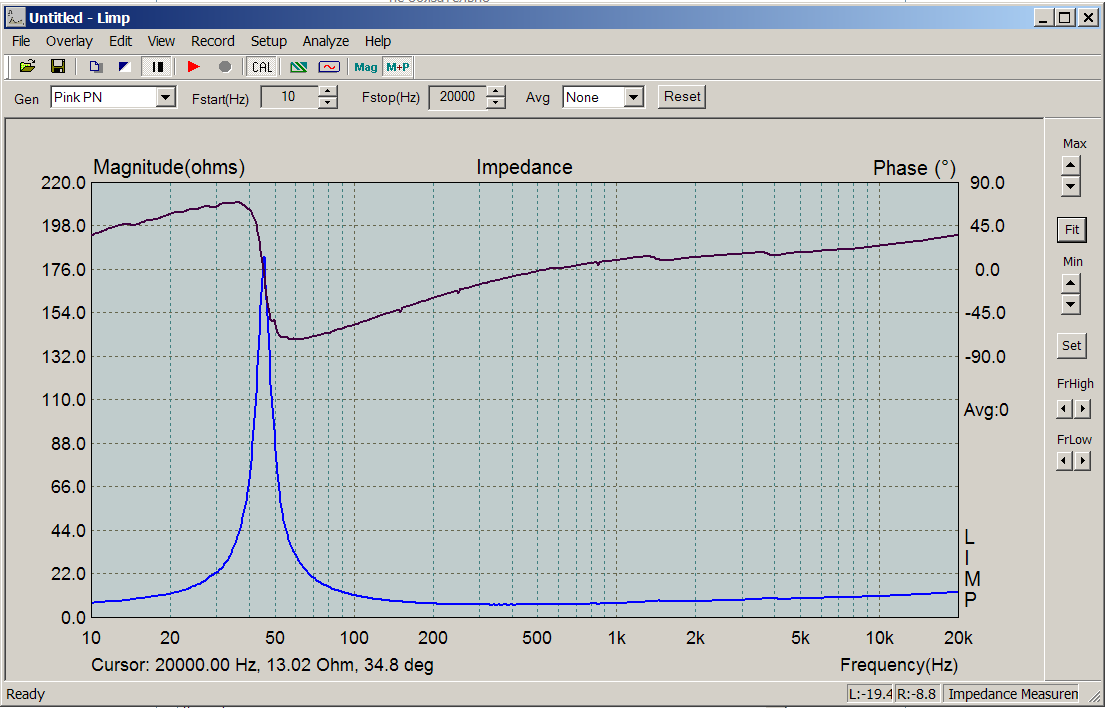Expand the Gen Pink PN dropdown
This screenshot has width=1106, height=708.
coord(166,97)
